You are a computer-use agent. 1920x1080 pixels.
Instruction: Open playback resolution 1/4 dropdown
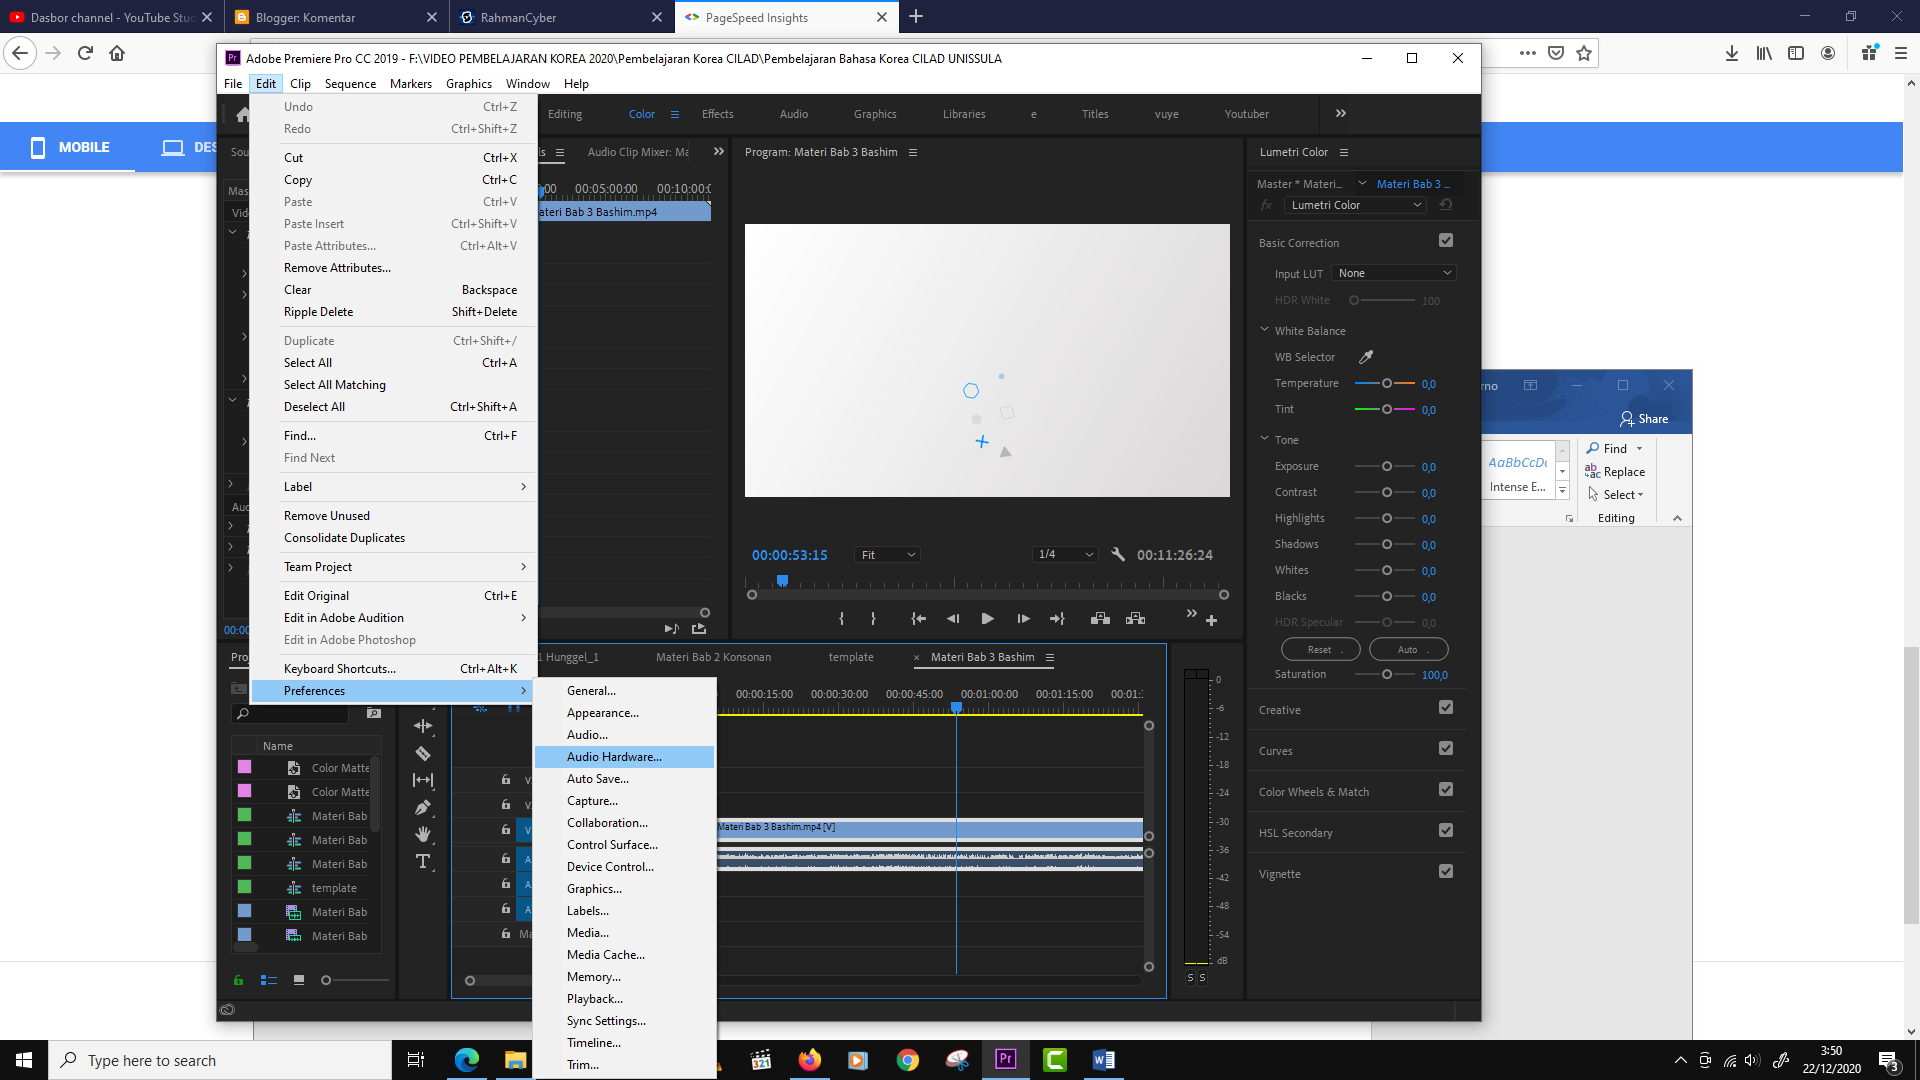click(x=1065, y=555)
